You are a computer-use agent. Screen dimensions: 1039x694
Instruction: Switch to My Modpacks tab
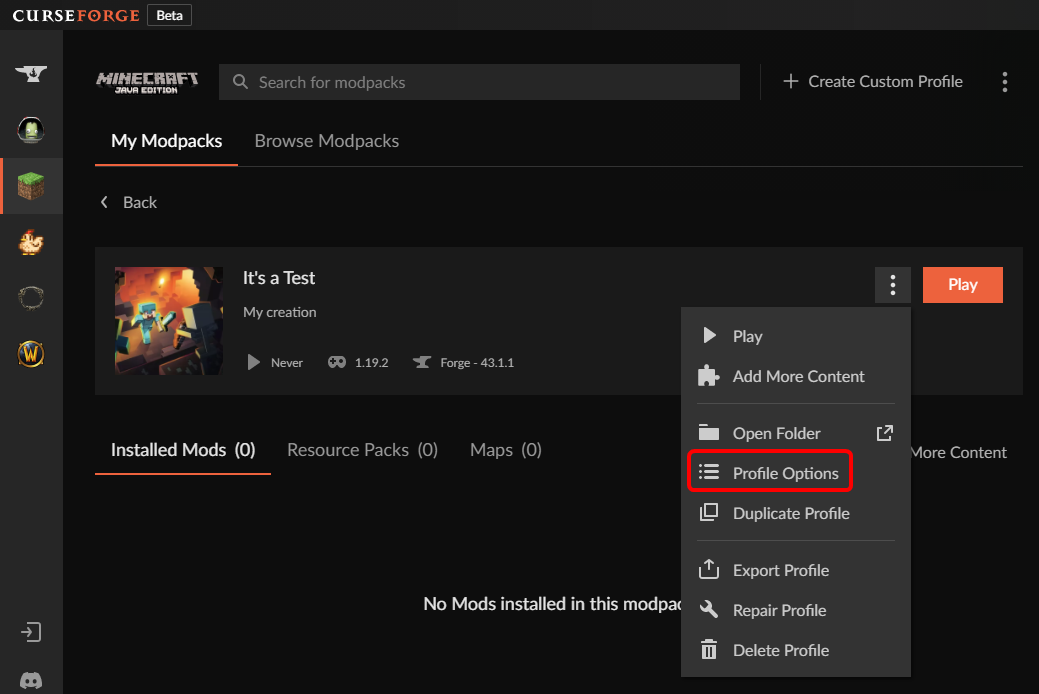point(166,141)
